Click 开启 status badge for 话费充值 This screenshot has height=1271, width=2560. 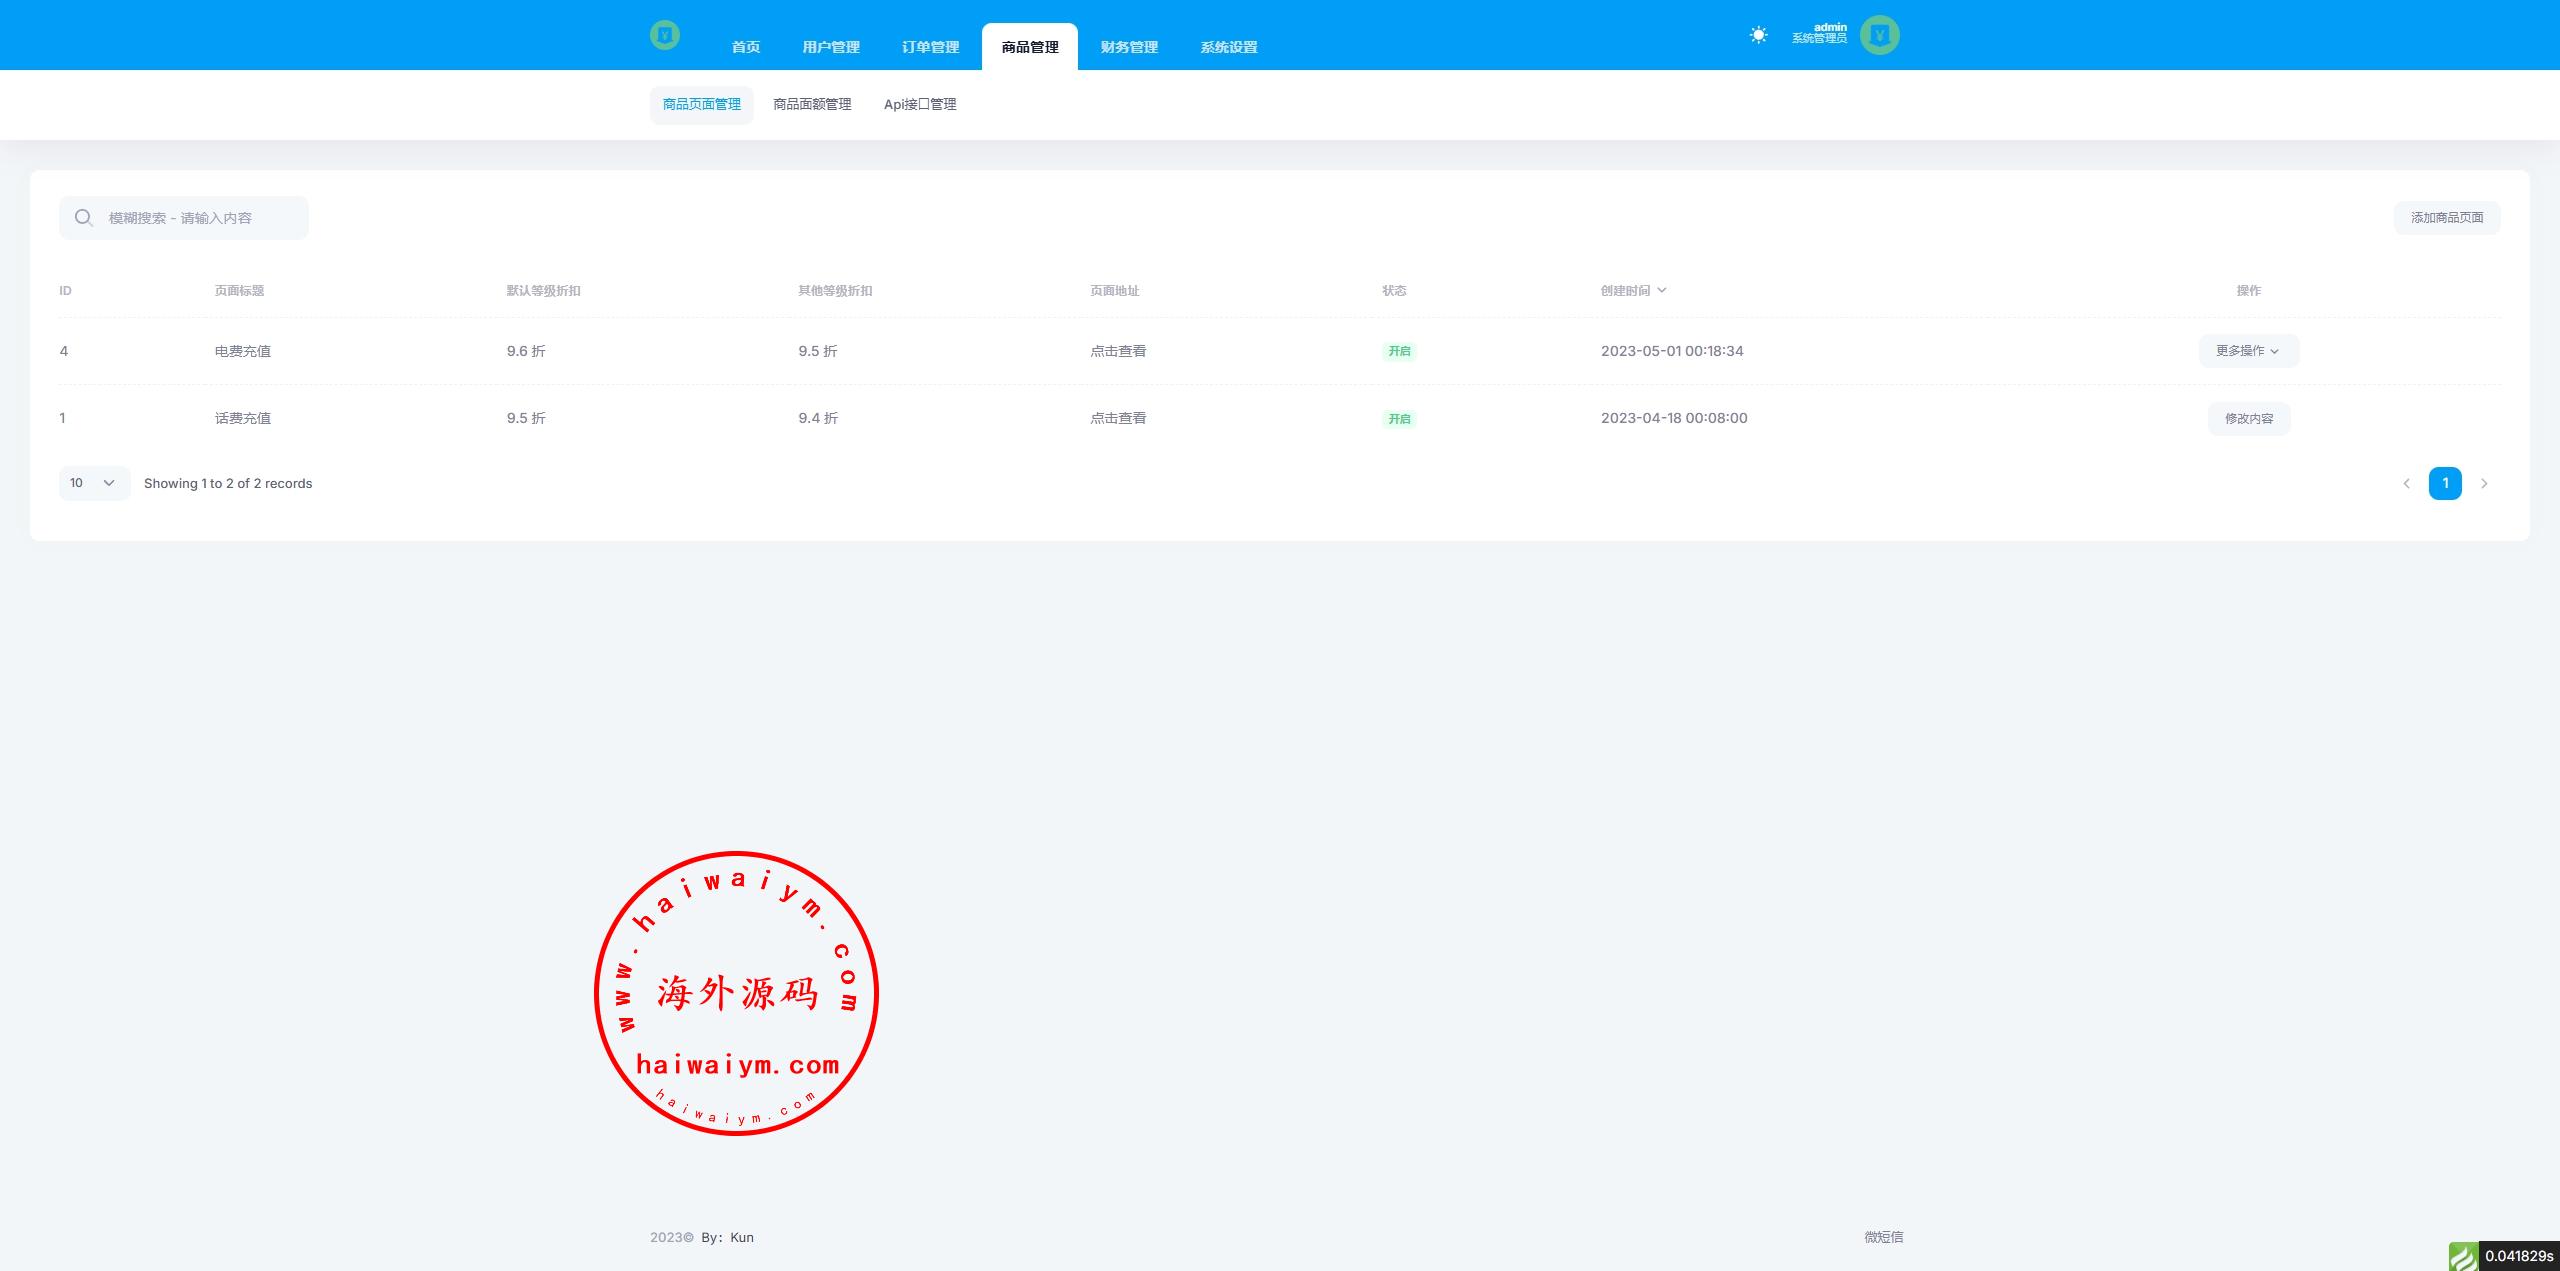pos(1399,419)
